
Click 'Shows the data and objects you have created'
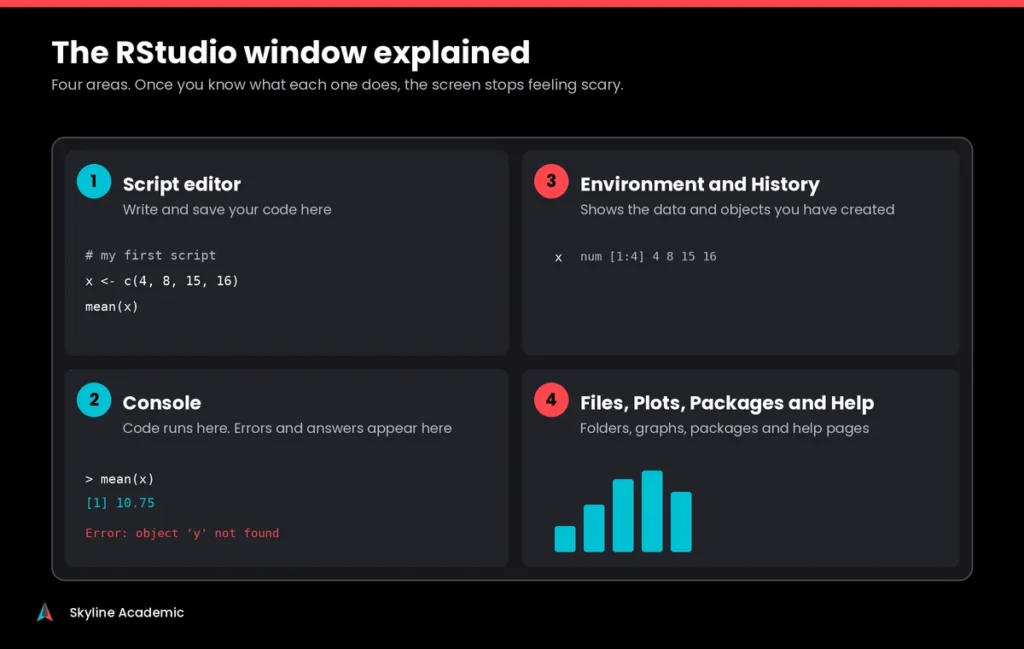point(737,210)
